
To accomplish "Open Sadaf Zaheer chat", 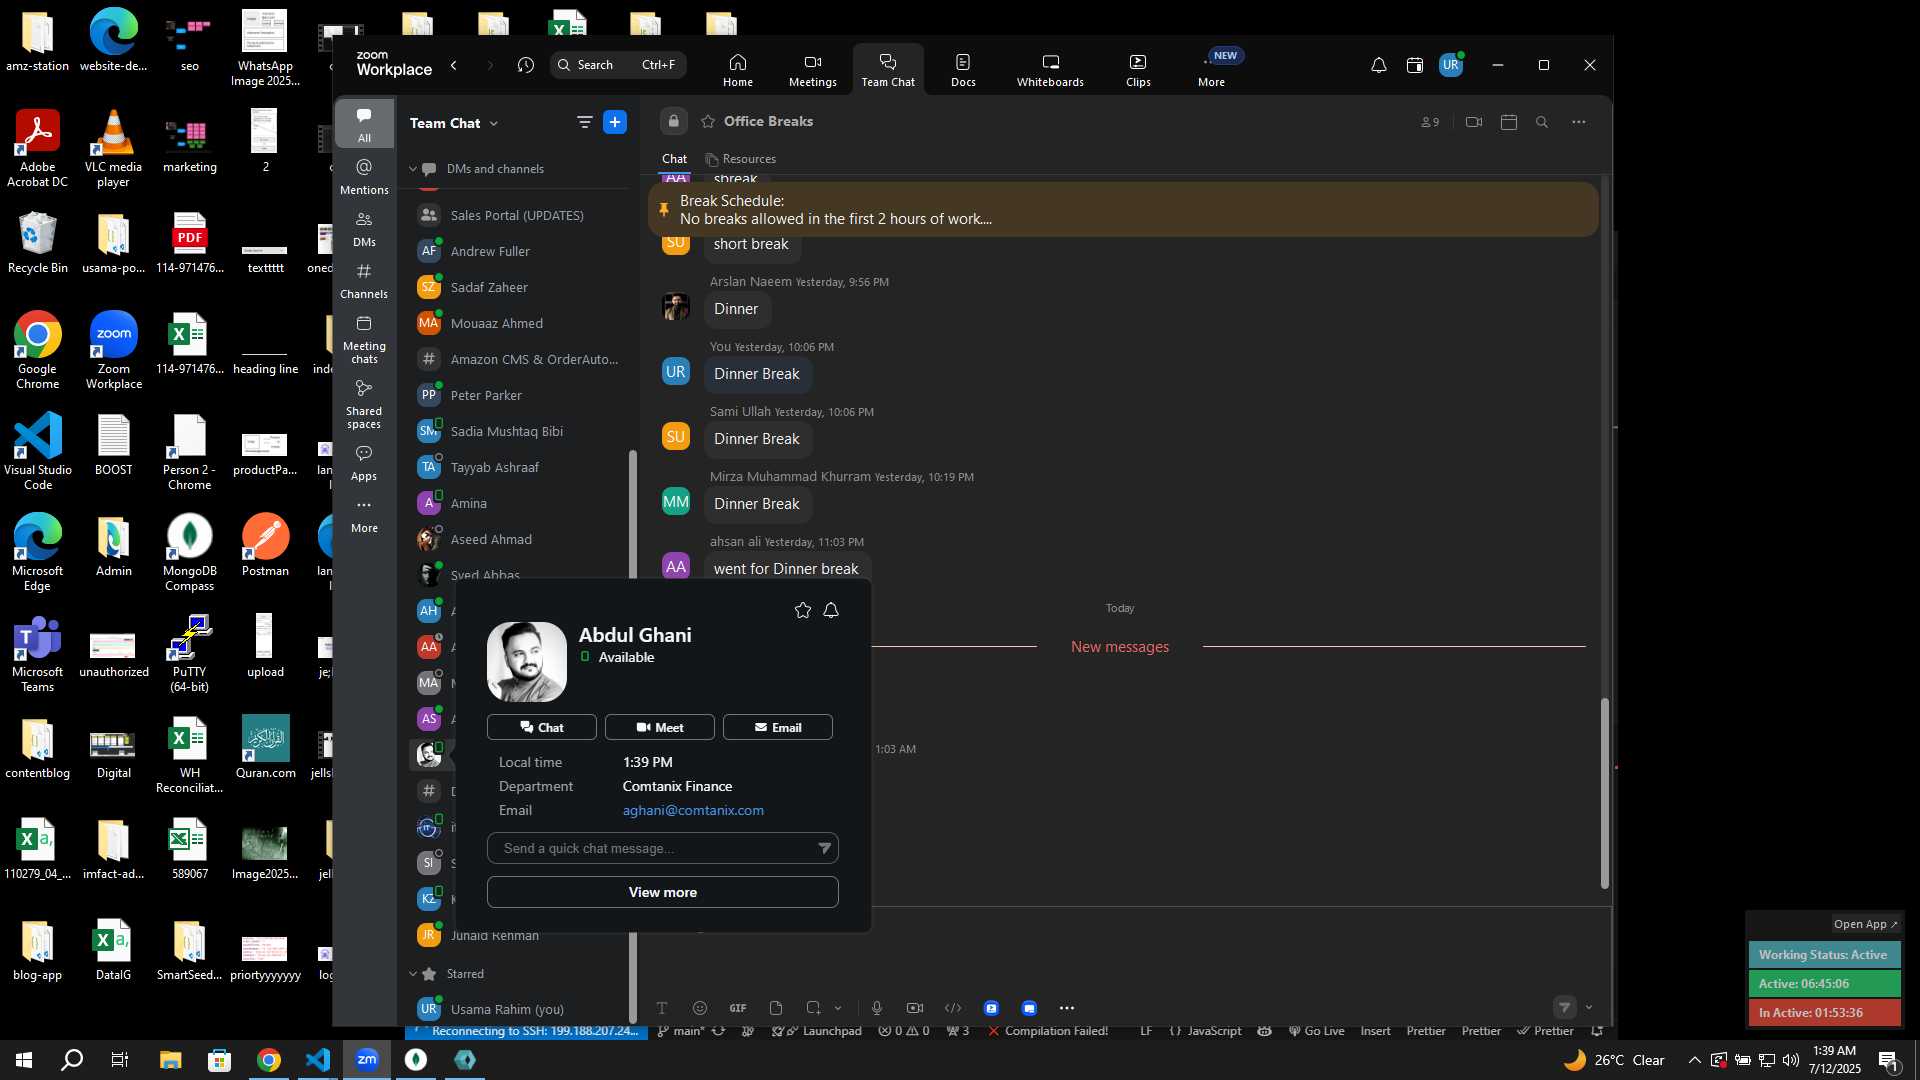I will [518, 287].
